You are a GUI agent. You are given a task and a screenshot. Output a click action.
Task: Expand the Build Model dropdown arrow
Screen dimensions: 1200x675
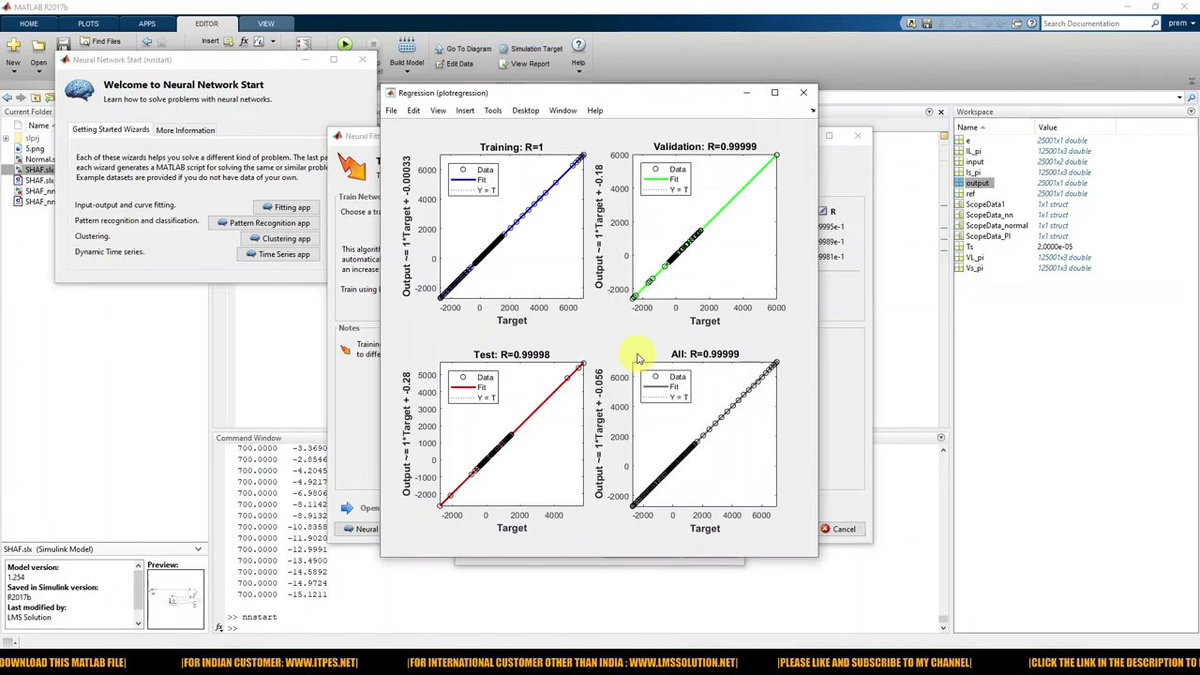coord(407,73)
